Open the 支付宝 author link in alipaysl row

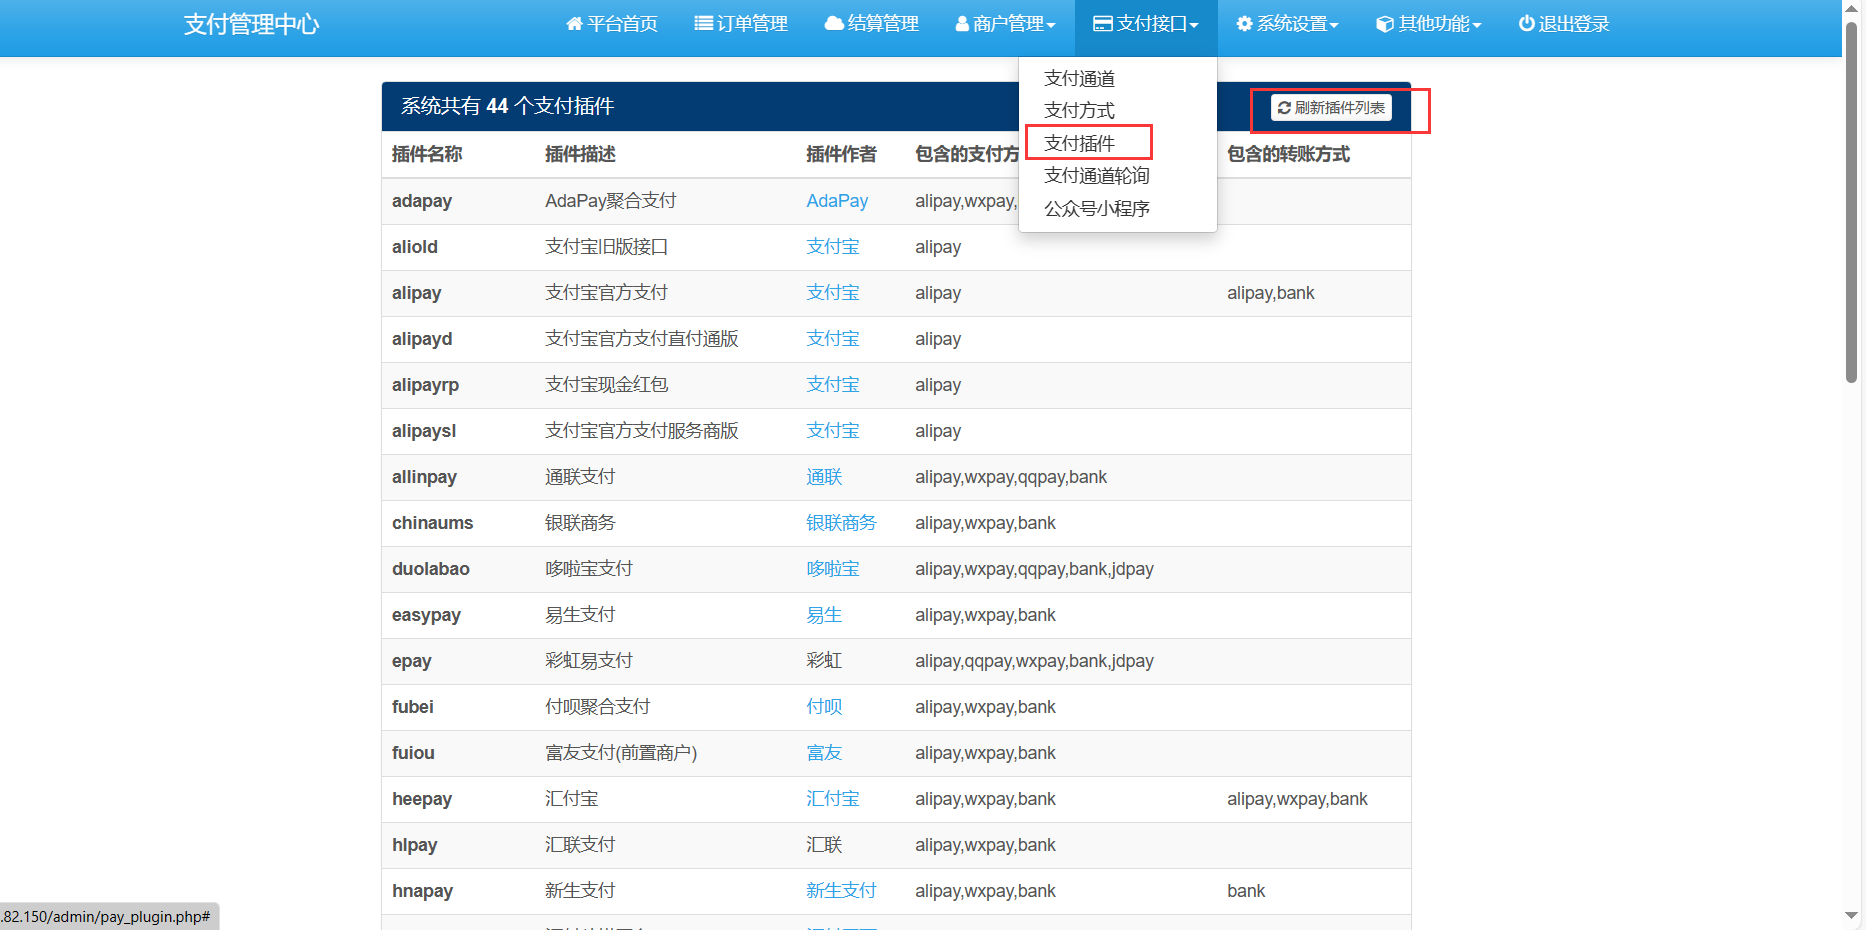point(833,431)
